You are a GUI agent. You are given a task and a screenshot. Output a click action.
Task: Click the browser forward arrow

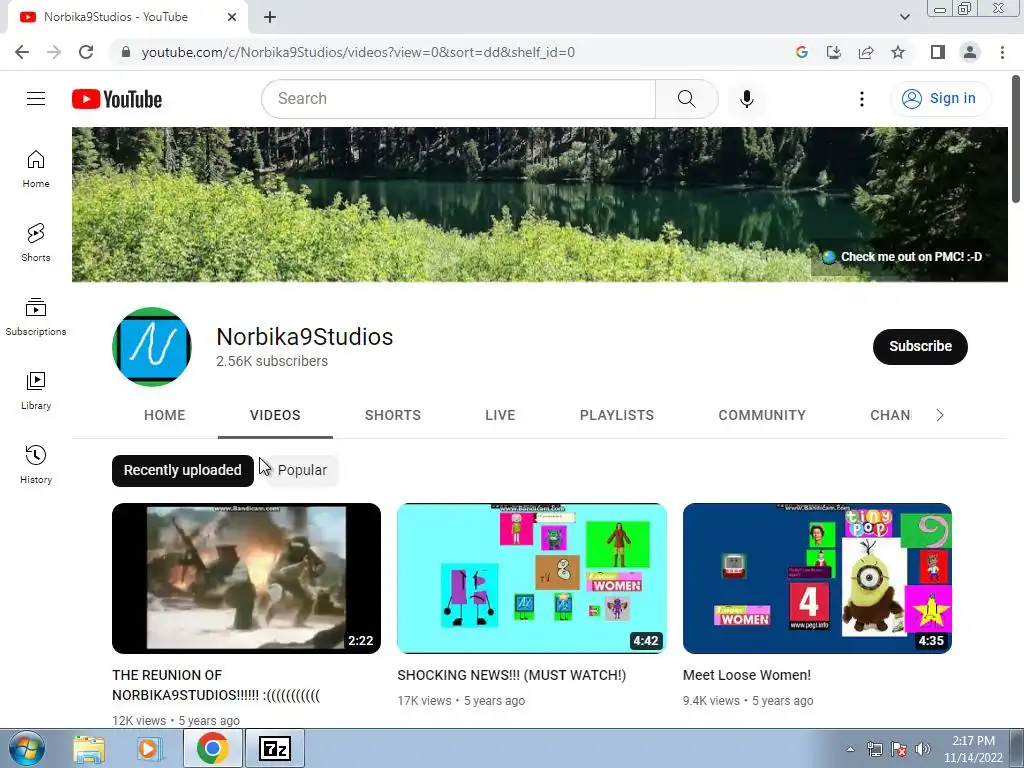click(x=54, y=52)
